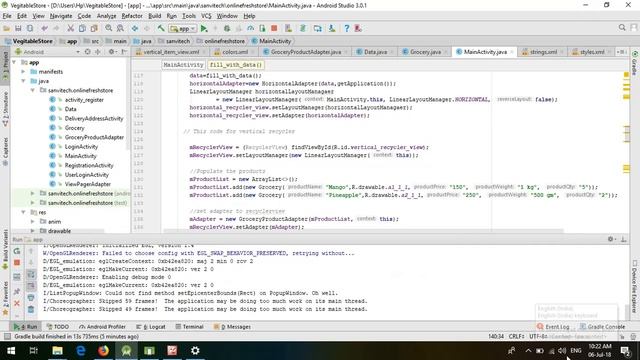Toggle soft-wrap in Run console
Viewport: 640px width, 360px height.
[31, 275]
